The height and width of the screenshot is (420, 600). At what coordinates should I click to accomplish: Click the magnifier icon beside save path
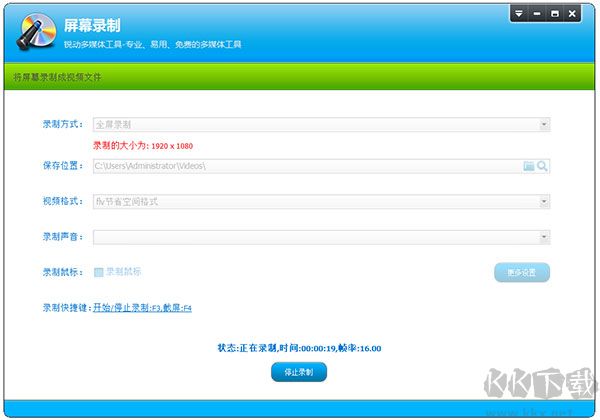click(542, 166)
